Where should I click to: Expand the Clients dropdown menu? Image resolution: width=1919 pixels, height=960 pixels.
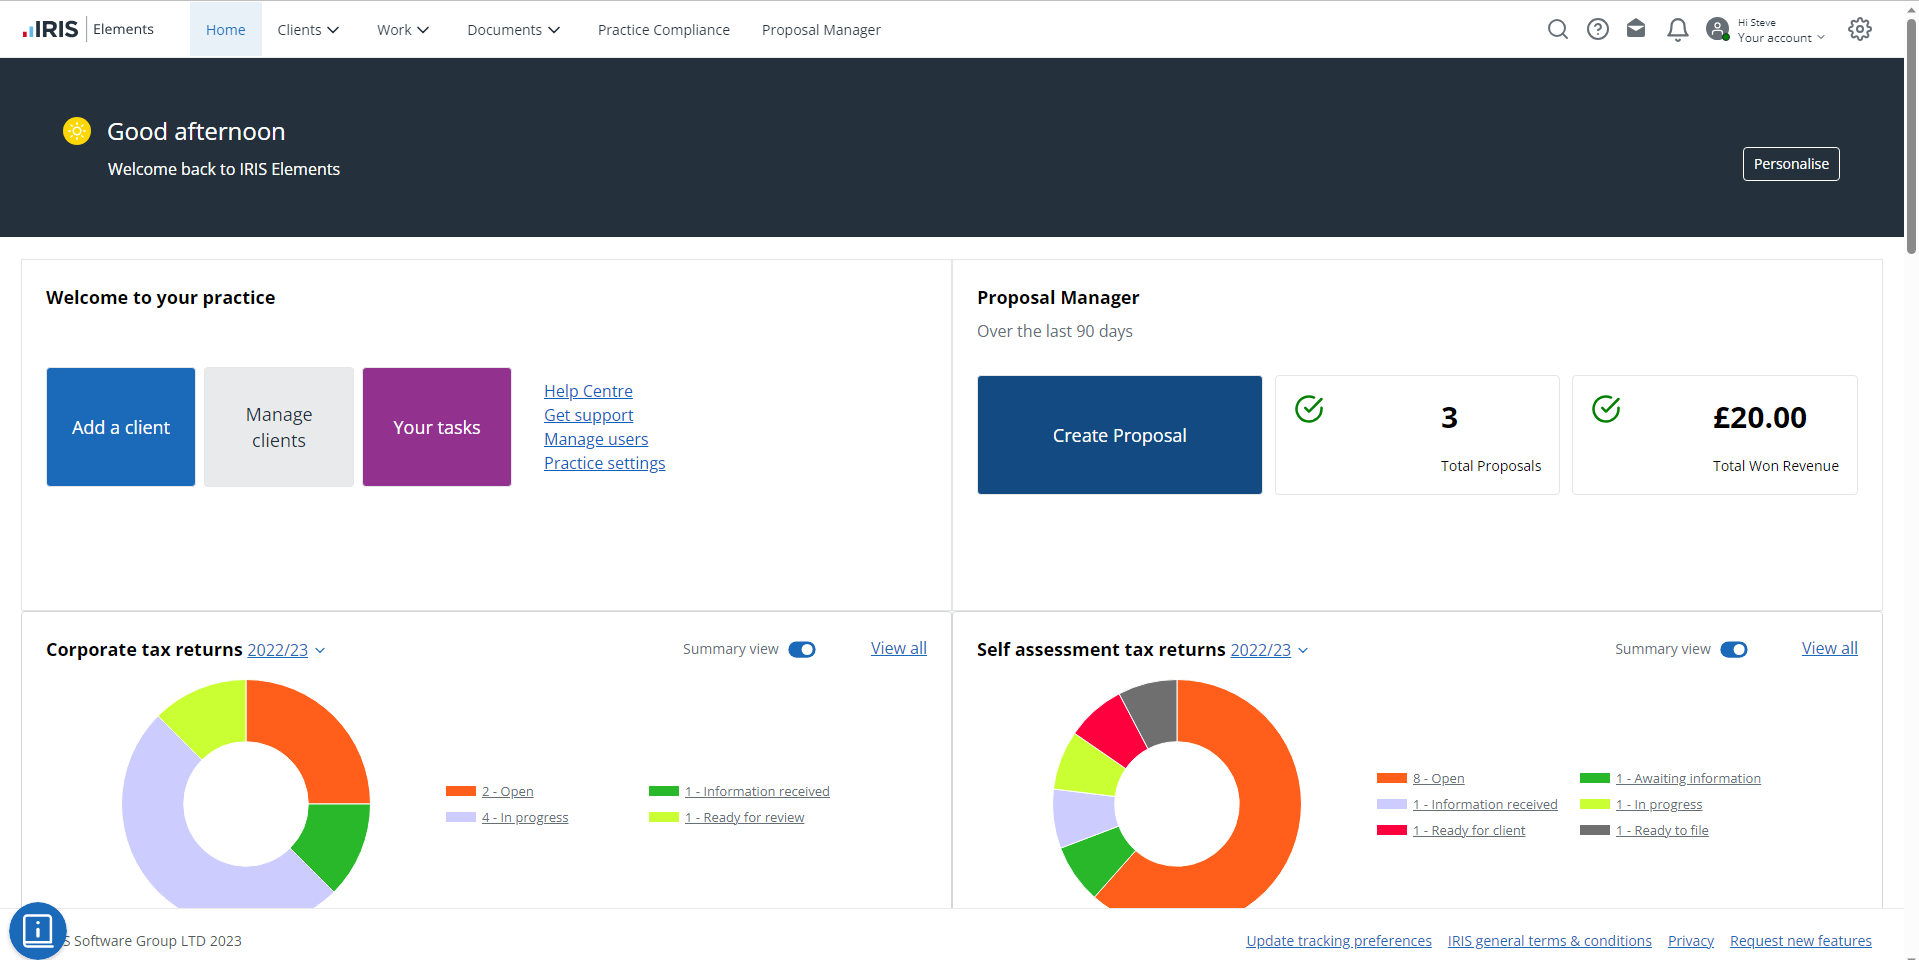(x=308, y=30)
